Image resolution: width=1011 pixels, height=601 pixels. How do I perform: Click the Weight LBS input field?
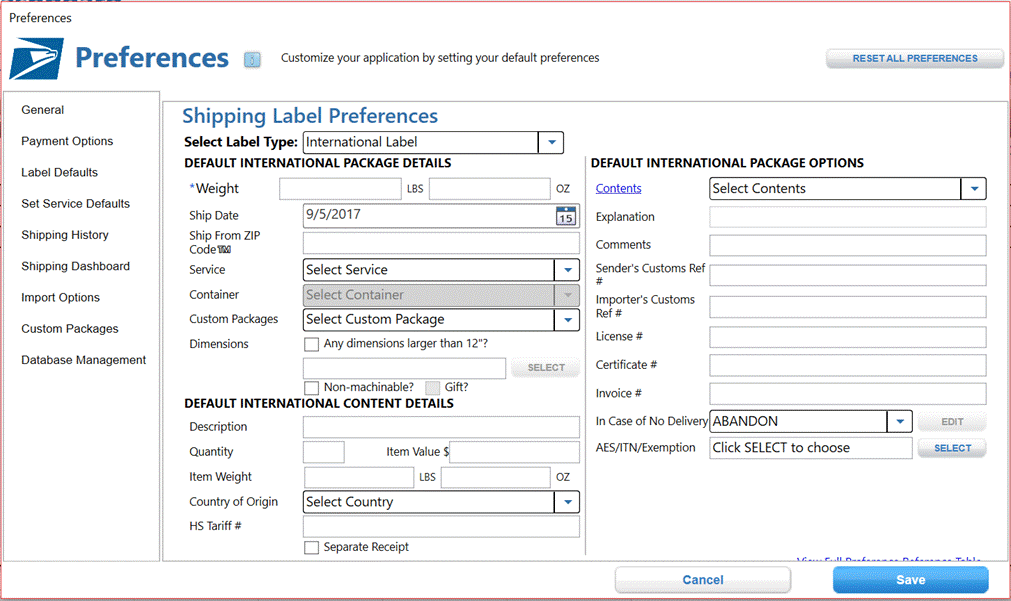pyautogui.click(x=340, y=189)
